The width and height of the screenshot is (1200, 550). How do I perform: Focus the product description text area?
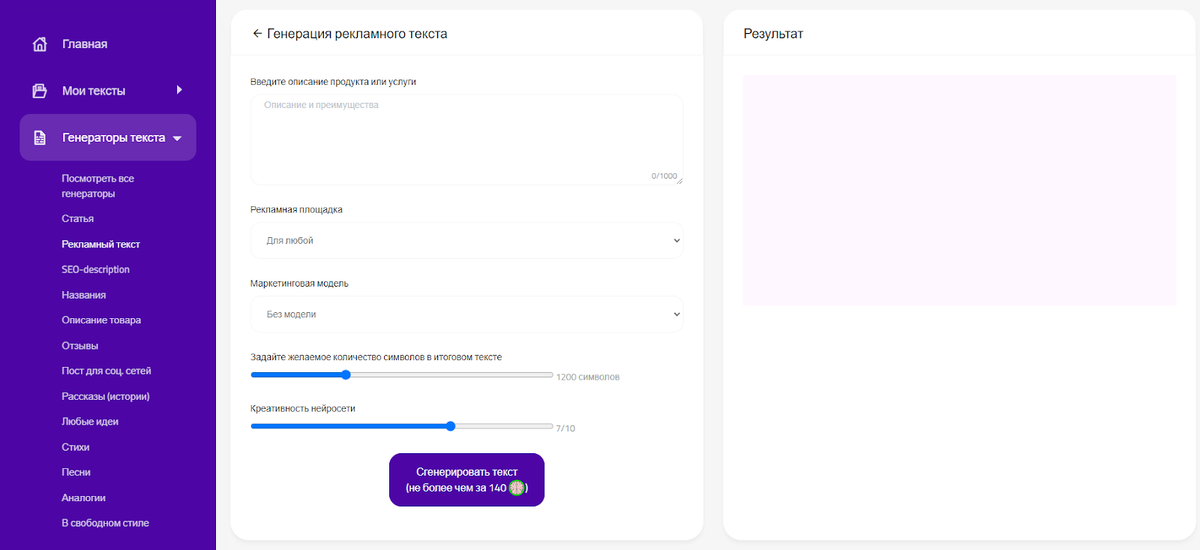click(466, 140)
